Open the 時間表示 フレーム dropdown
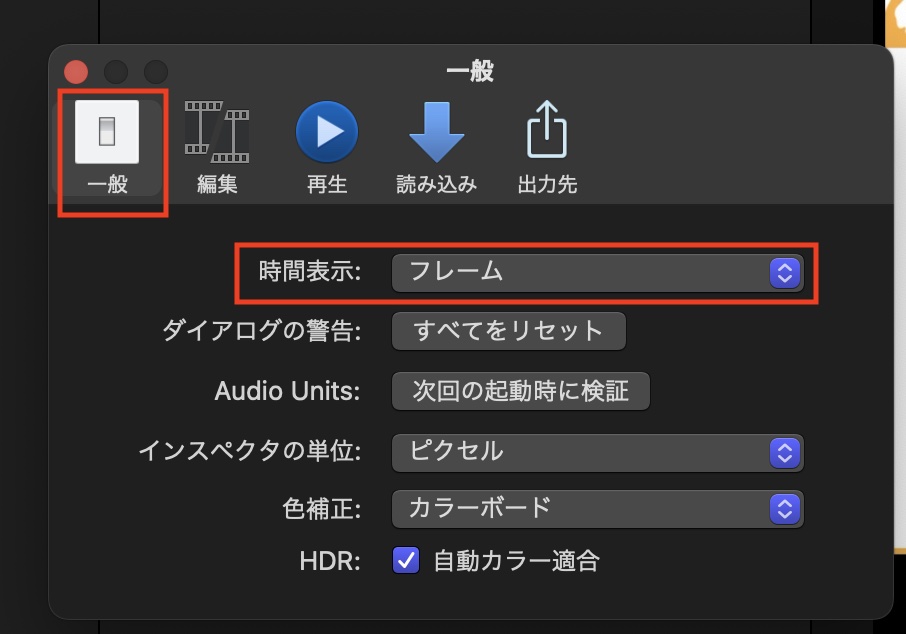Viewport: 906px width, 634px height. click(597, 273)
